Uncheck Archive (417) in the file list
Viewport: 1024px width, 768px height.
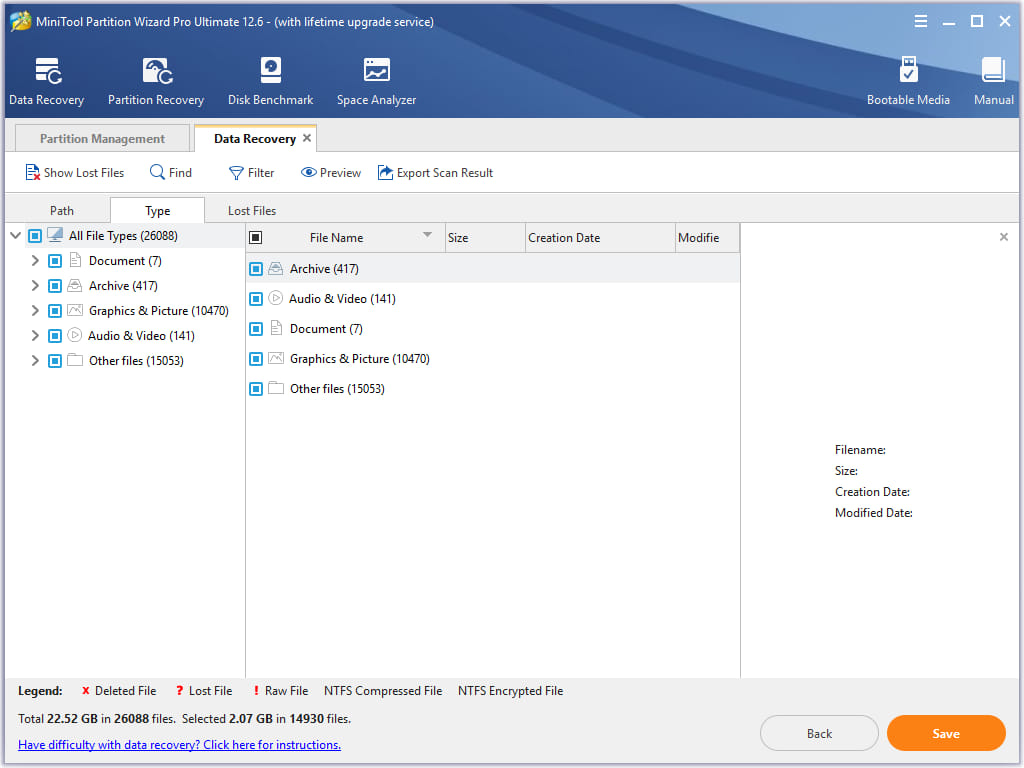tap(256, 268)
